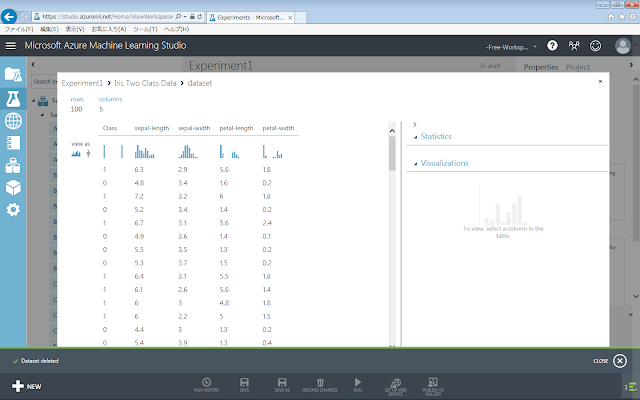Open browser home icon
Image resolution: width=640 pixels, height=400 pixels.
click(x=611, y=17)
